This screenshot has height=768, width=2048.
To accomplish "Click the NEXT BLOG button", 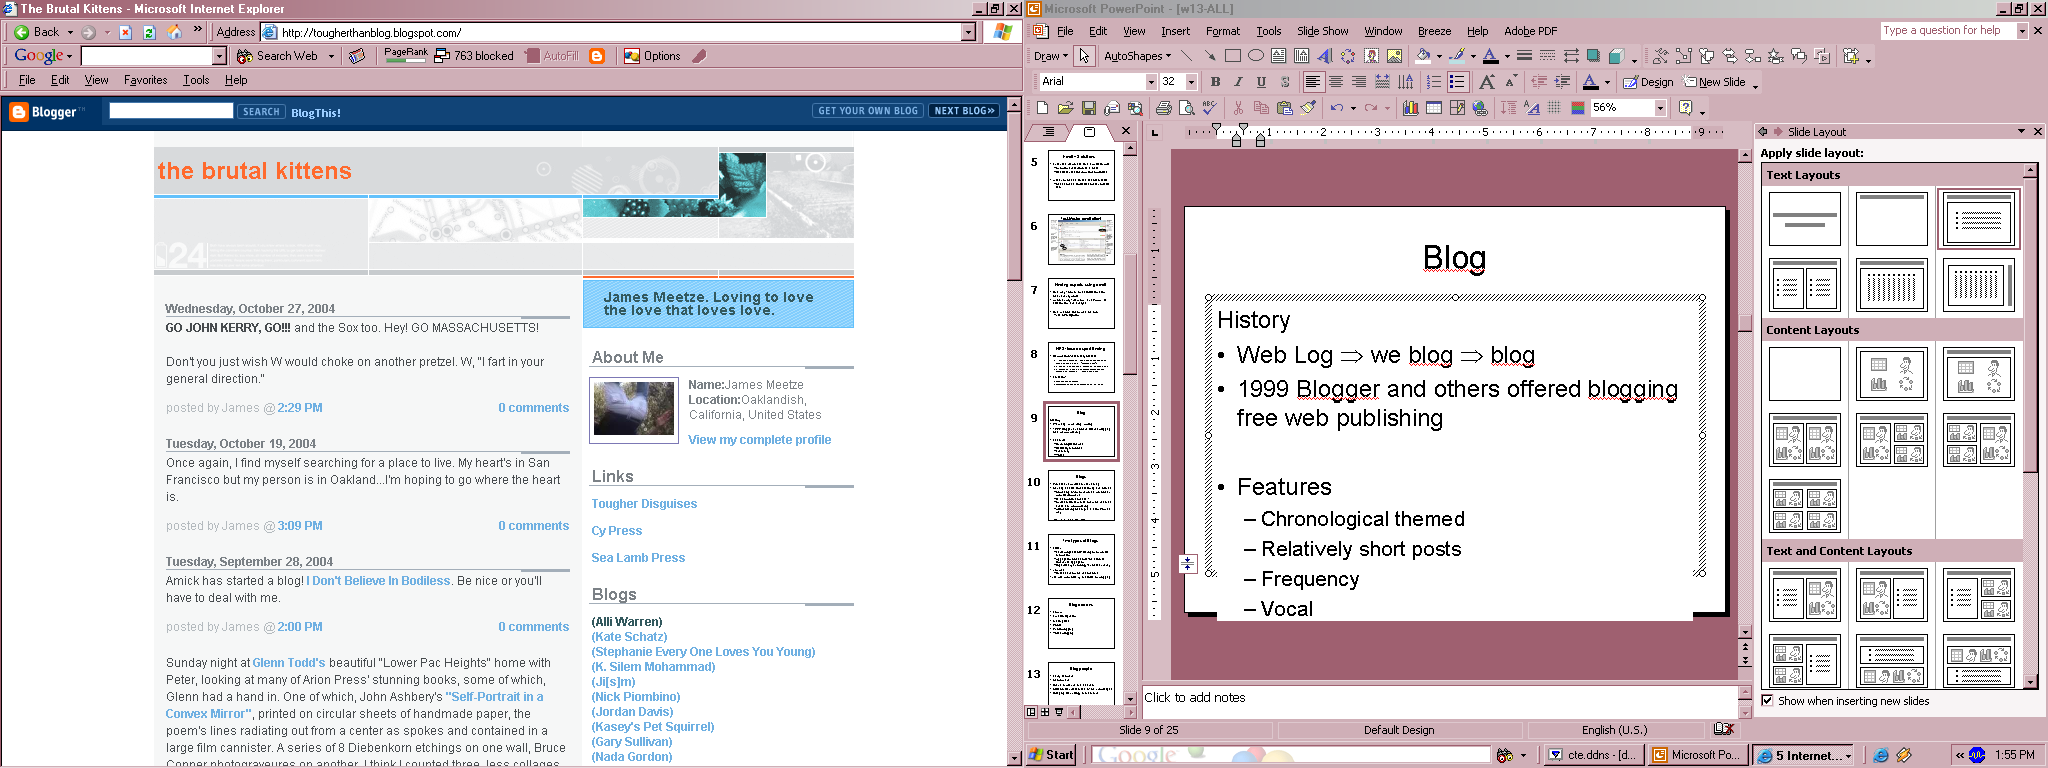I will click(x=964, y=111).
